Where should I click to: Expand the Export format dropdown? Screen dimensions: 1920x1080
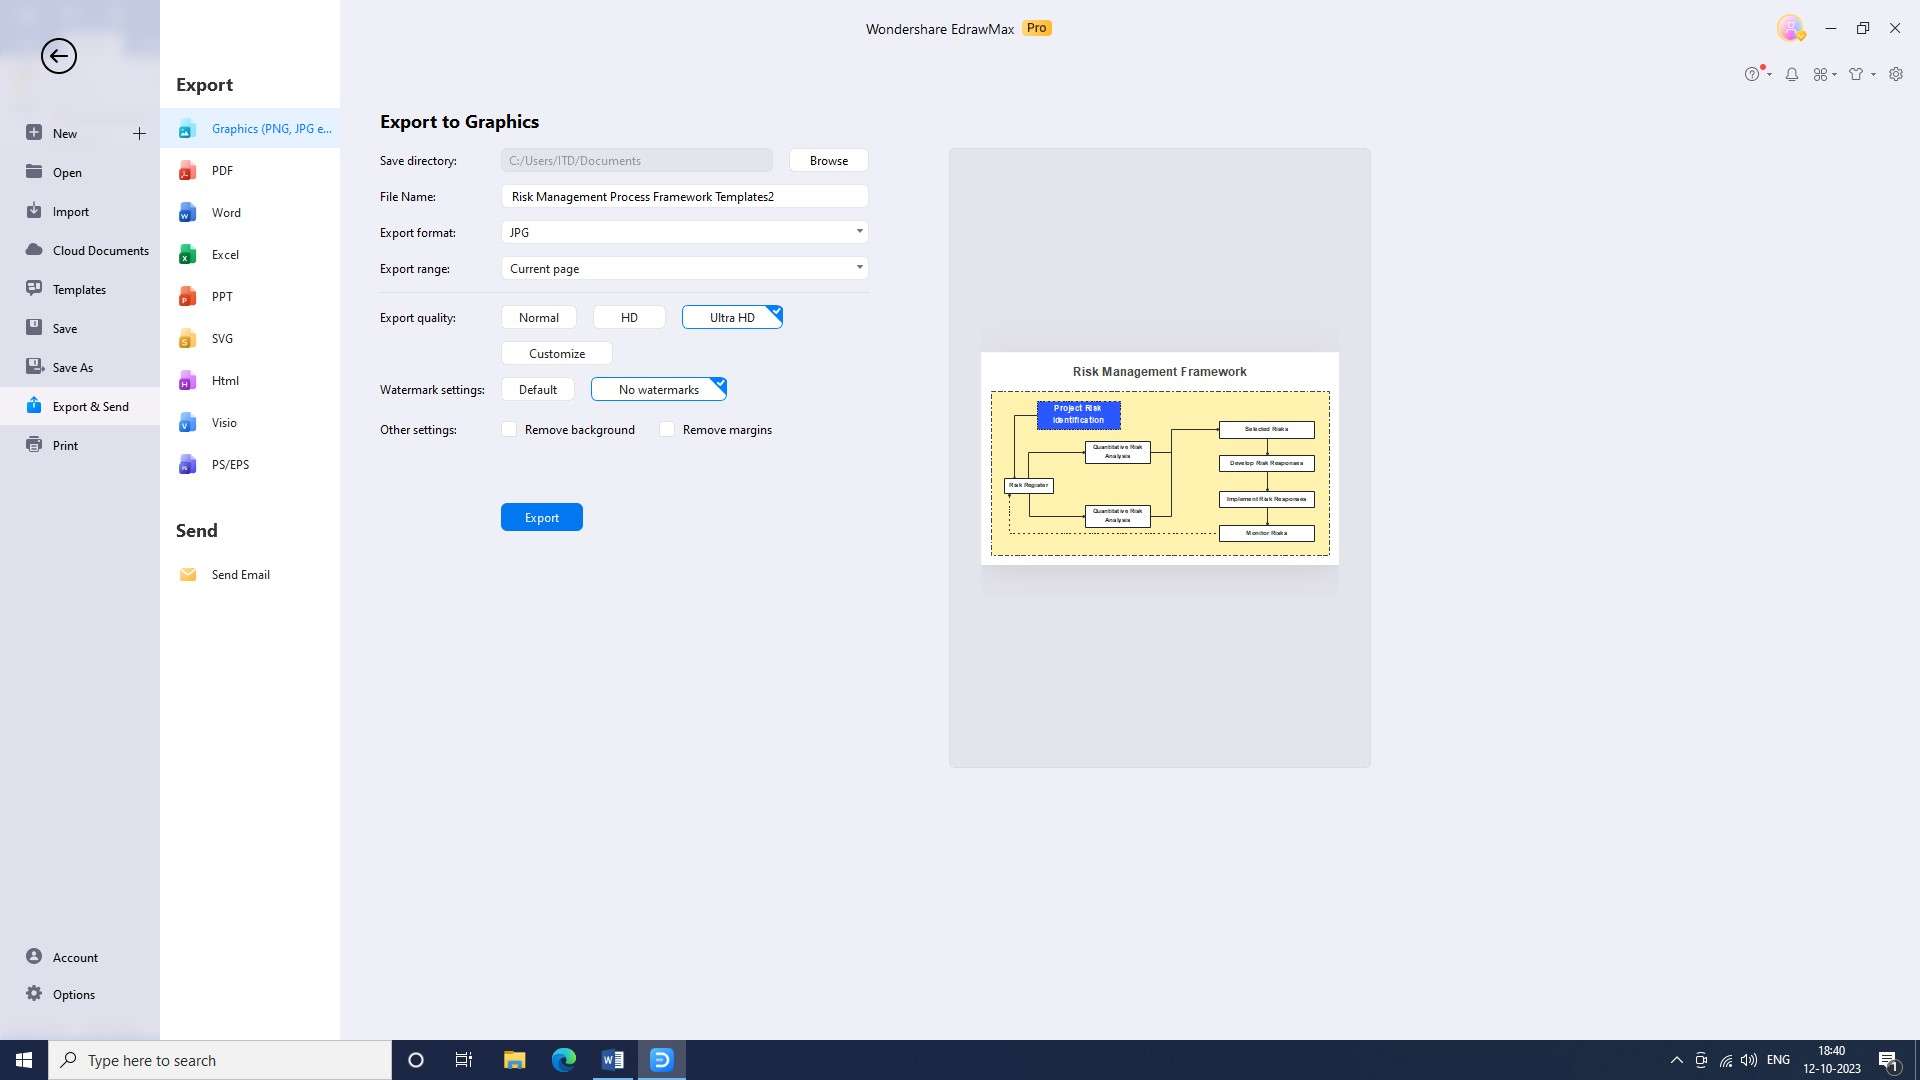pos(858,232)
